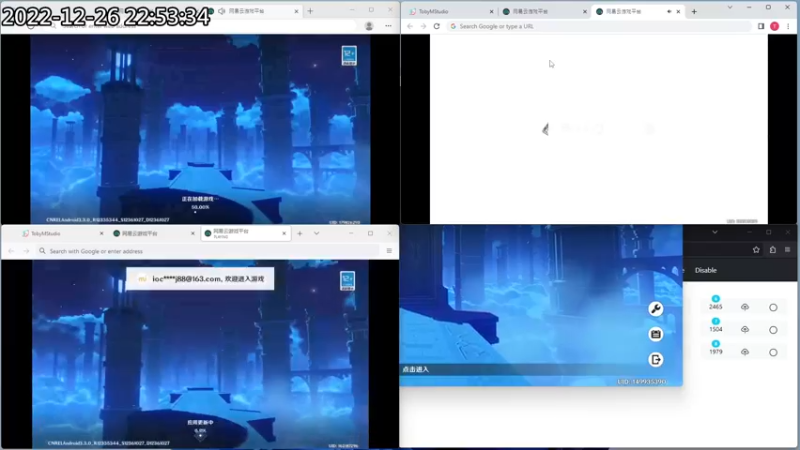800x450 pixels.
Task: Select the radio circle in row 1979
Action: 773,353
